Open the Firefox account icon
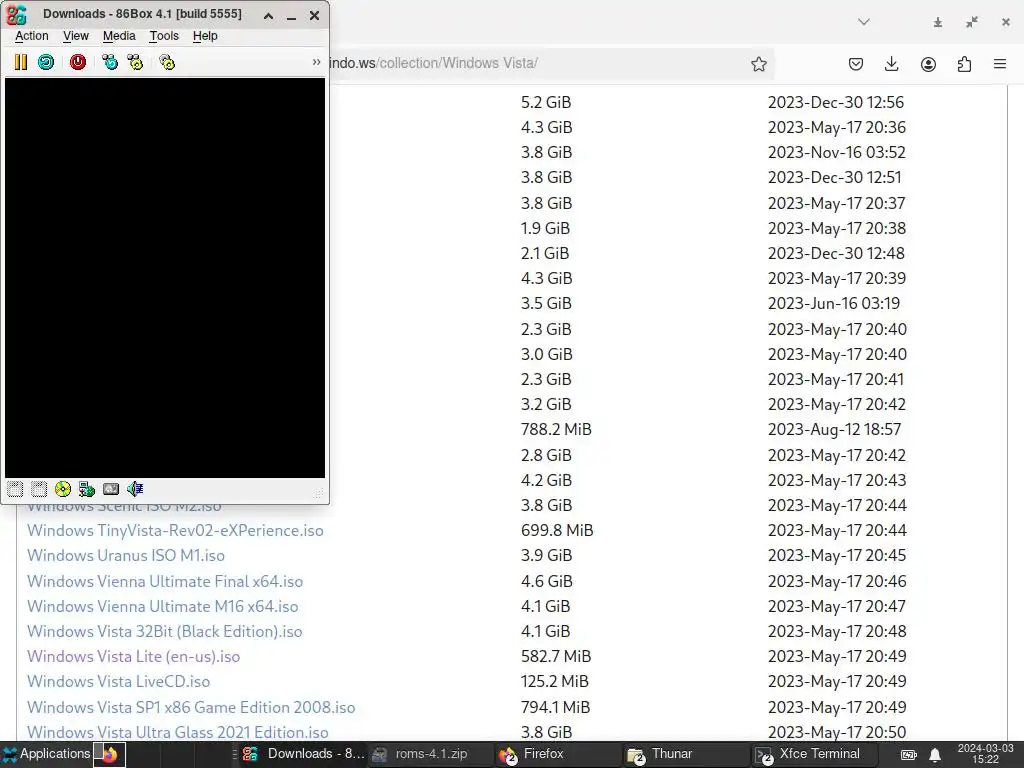 click(x=928, y=63)
